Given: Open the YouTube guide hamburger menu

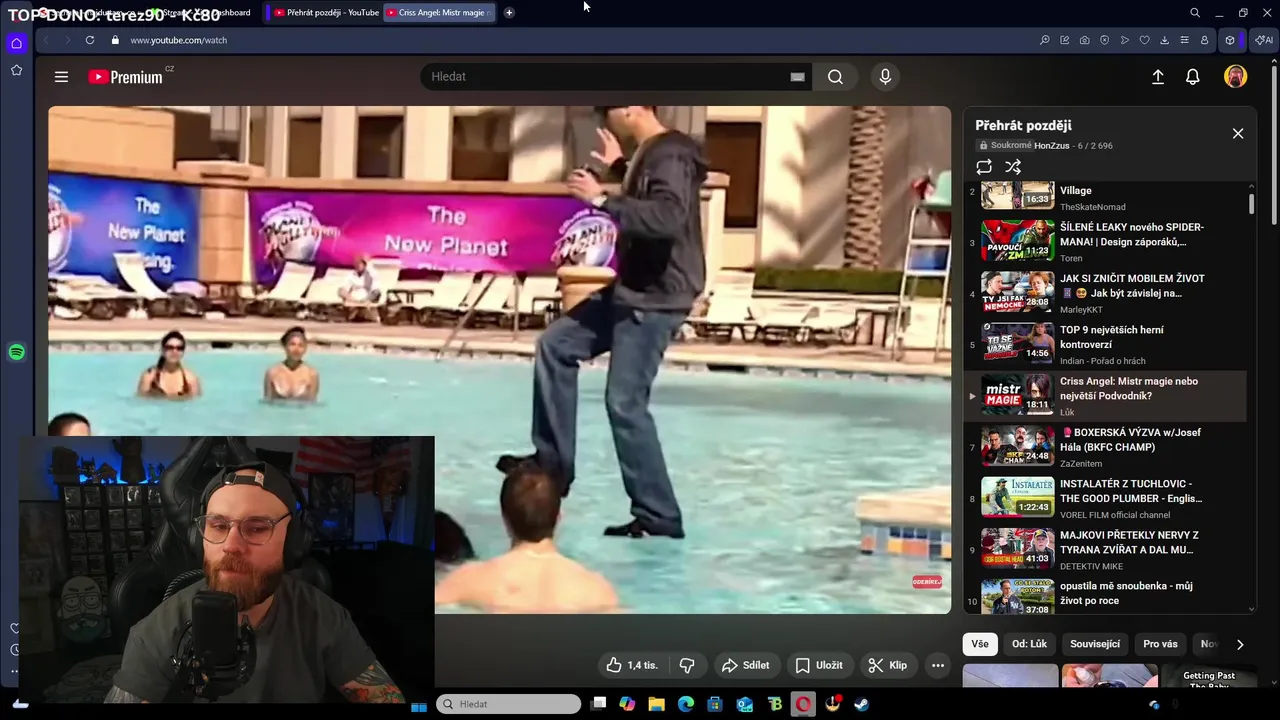Looking at the screenshot, I should point(61,77).
